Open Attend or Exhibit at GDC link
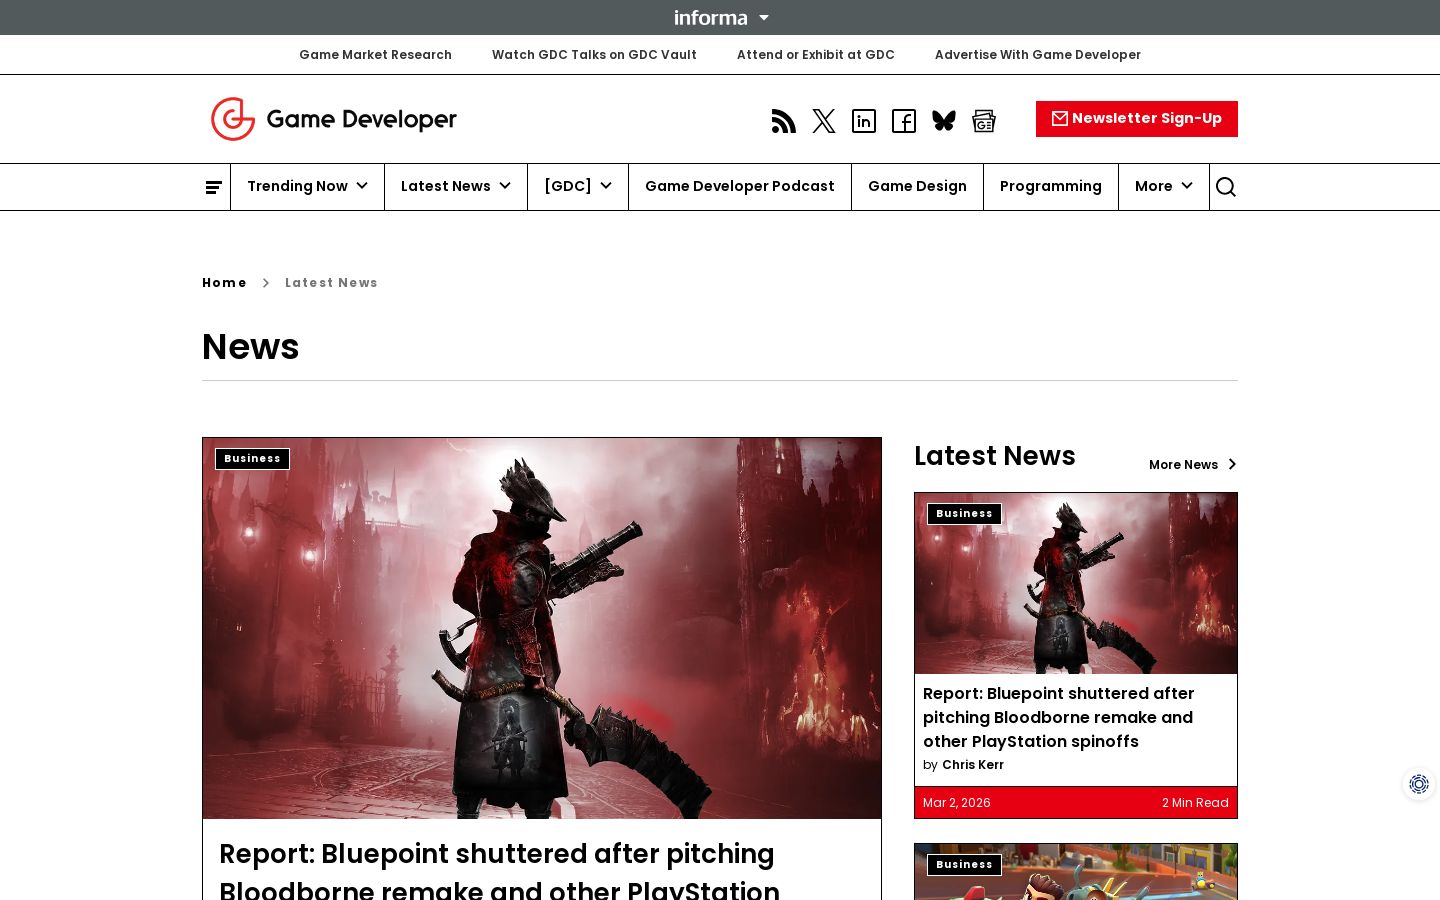The image size is (1440, 900). click(816, 55)
